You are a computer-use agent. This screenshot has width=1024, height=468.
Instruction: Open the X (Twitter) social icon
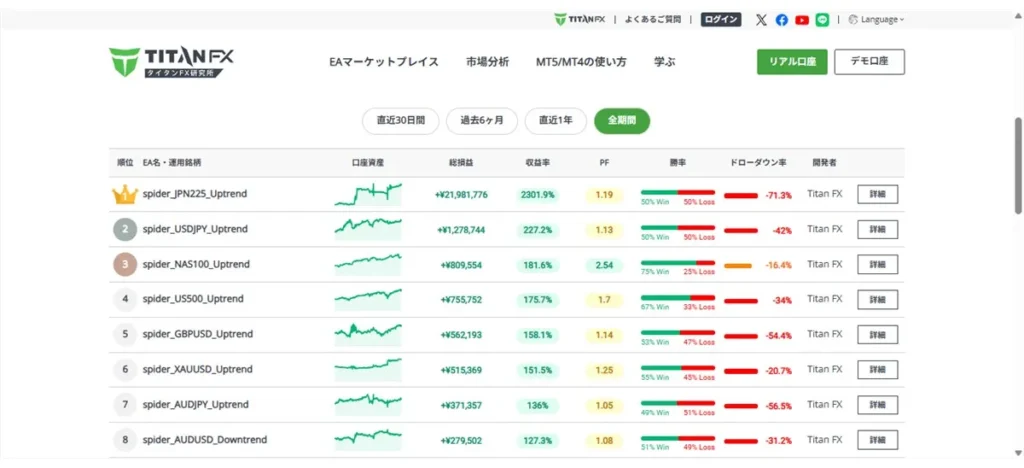click(762, 19)
